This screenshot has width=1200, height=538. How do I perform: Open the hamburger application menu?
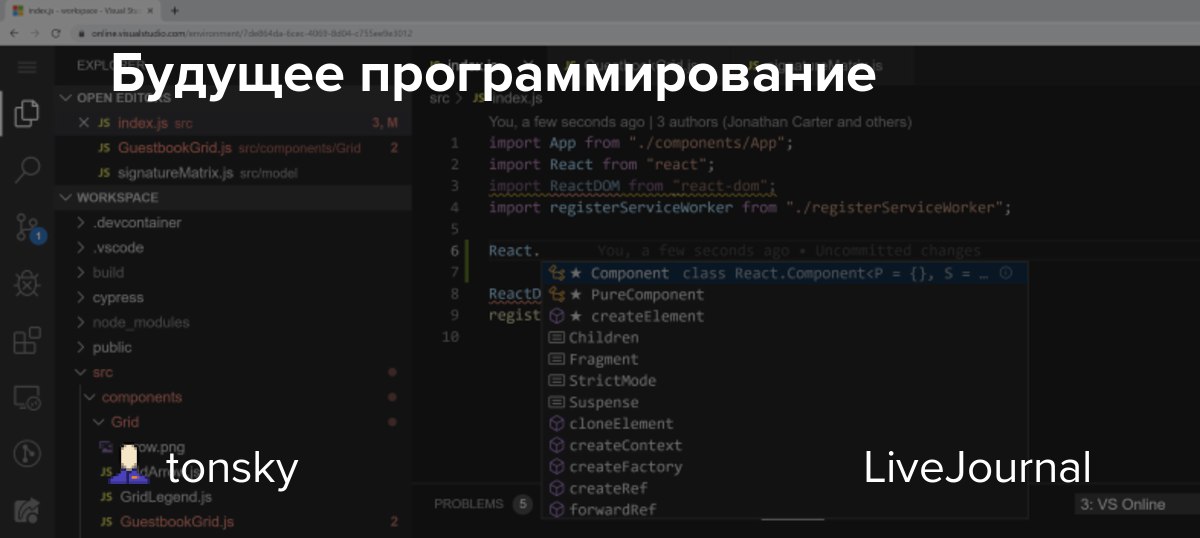pyautogui.click(x=27, y=67)
